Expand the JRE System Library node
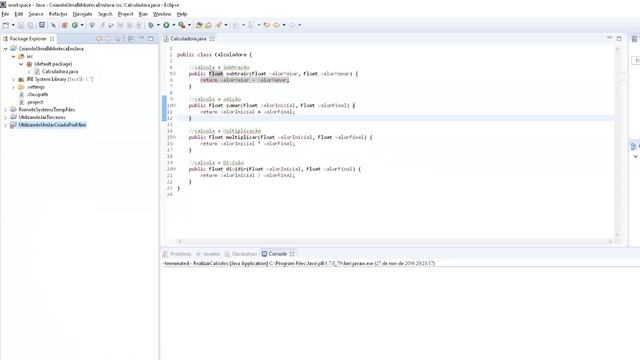Screen dimensions: 640x360 (13, 80)
